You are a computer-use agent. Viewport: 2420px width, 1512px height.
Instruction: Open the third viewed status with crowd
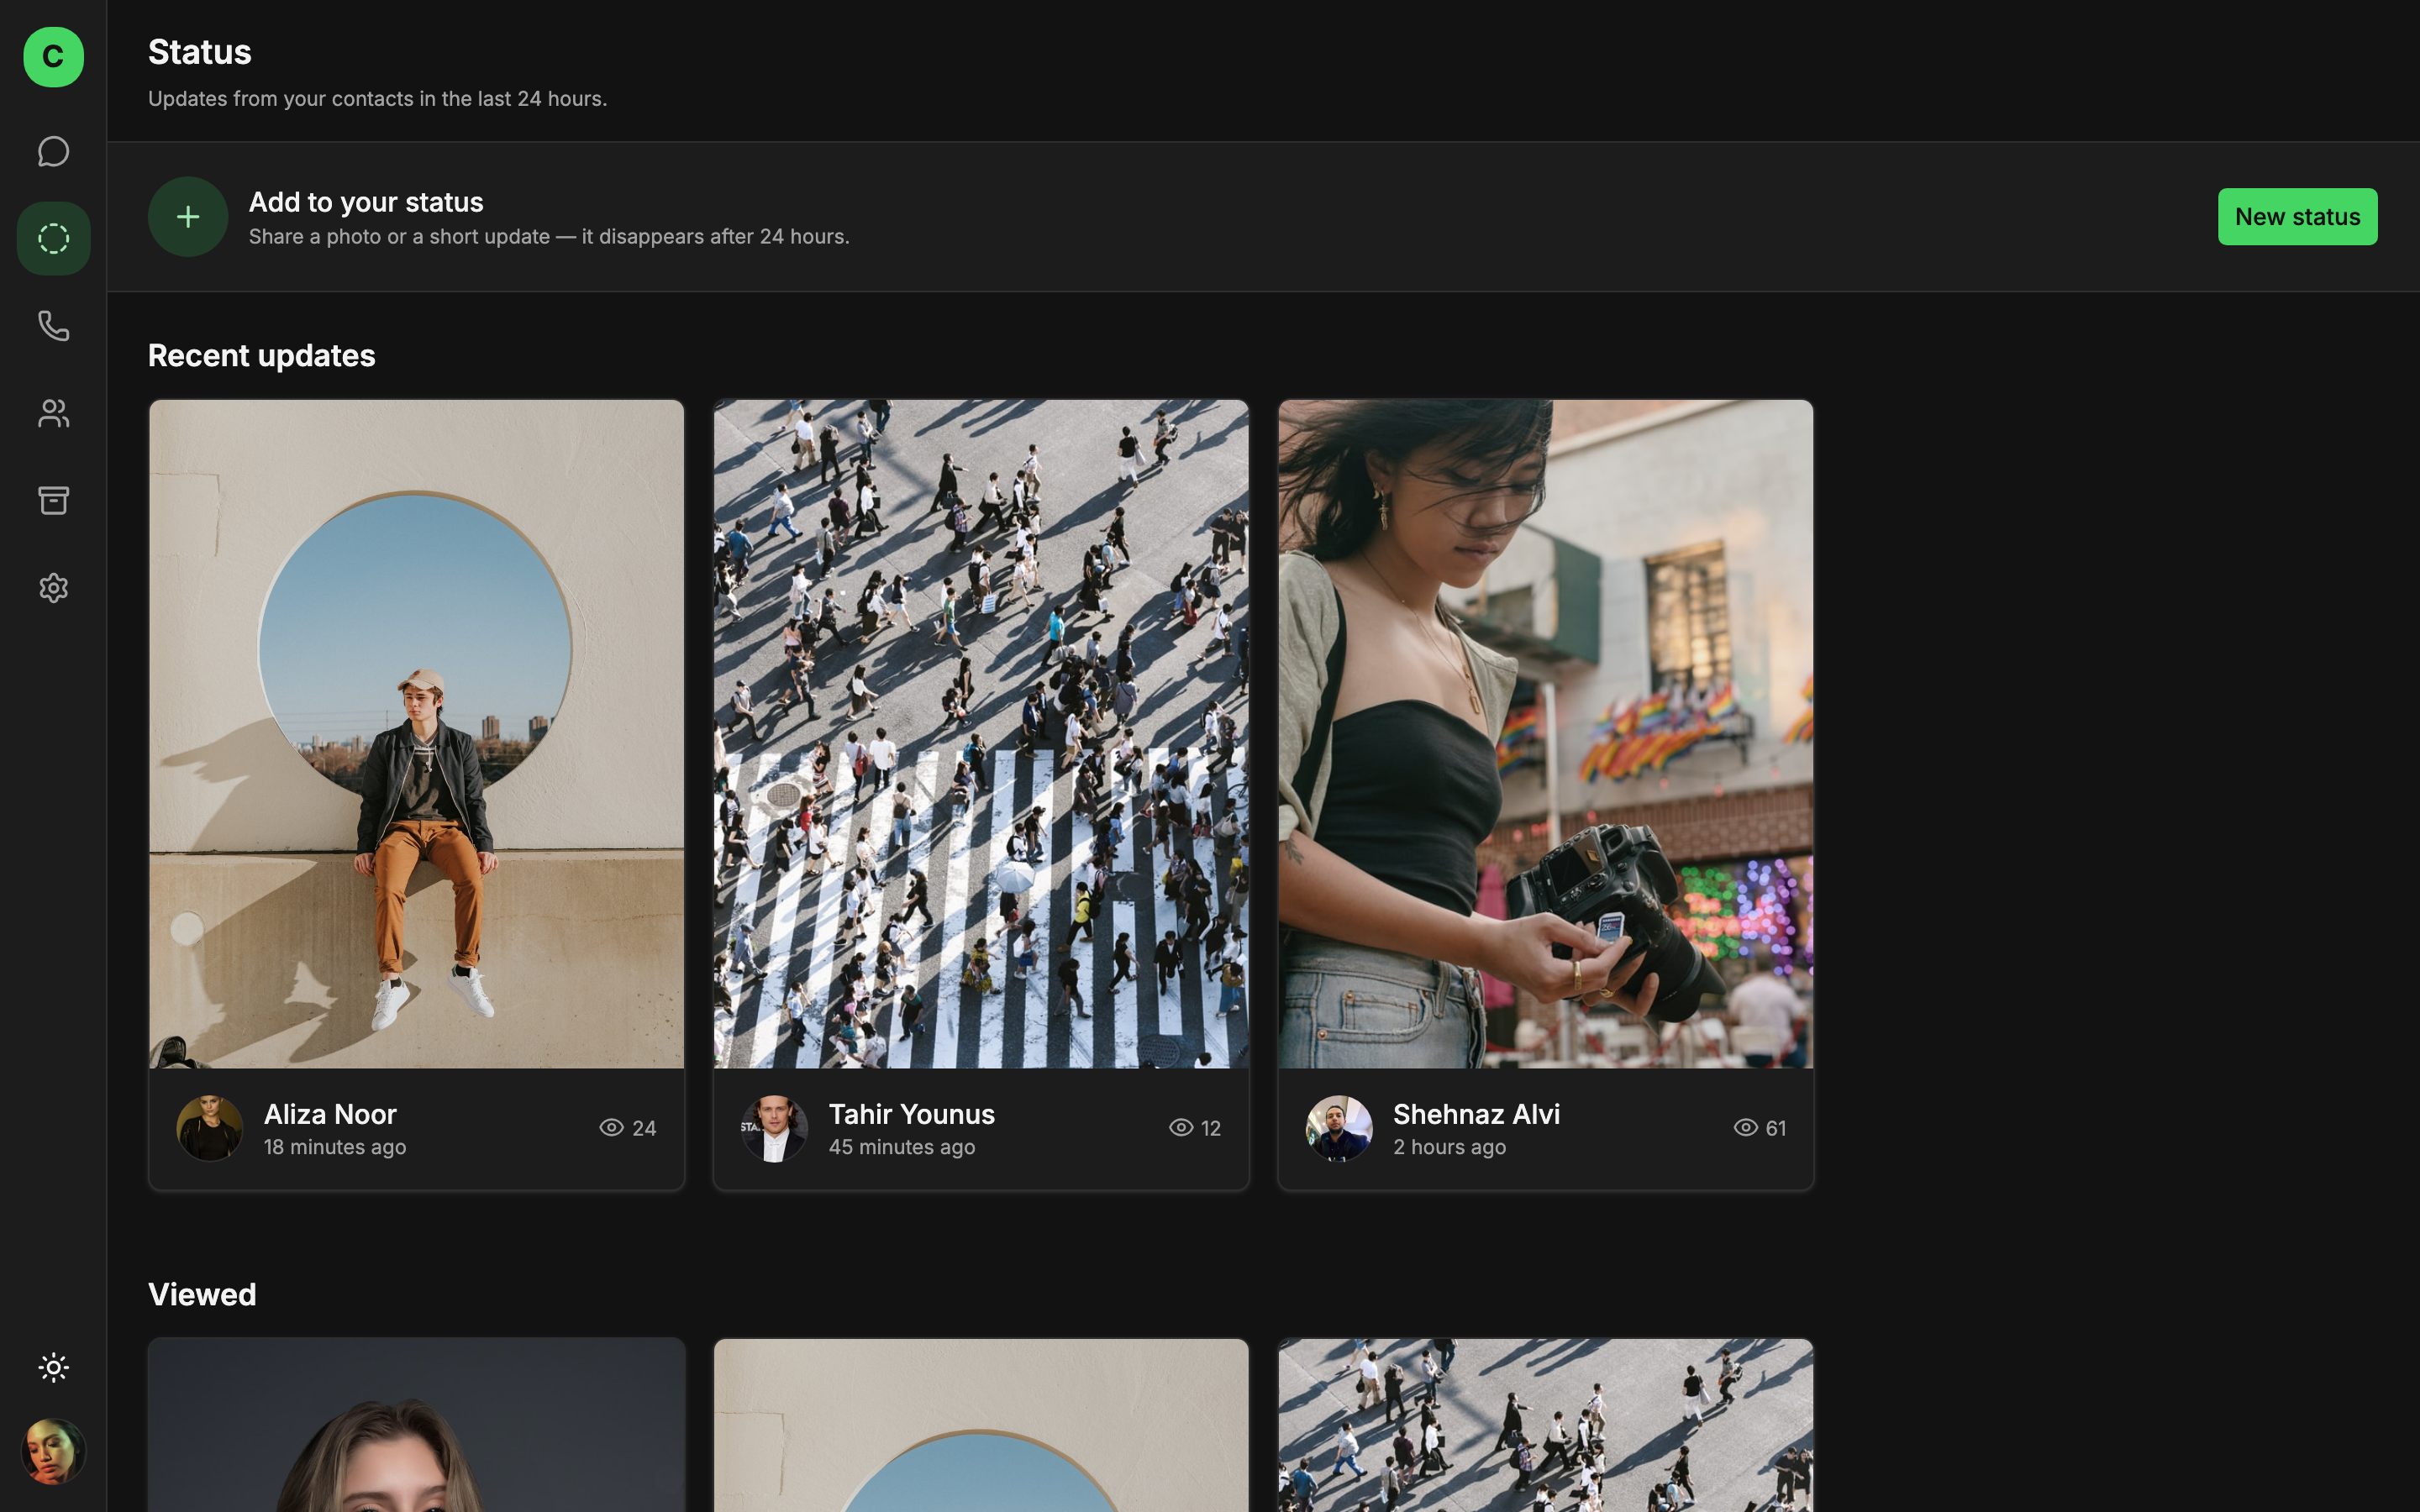click(x=1545, y=1425)
